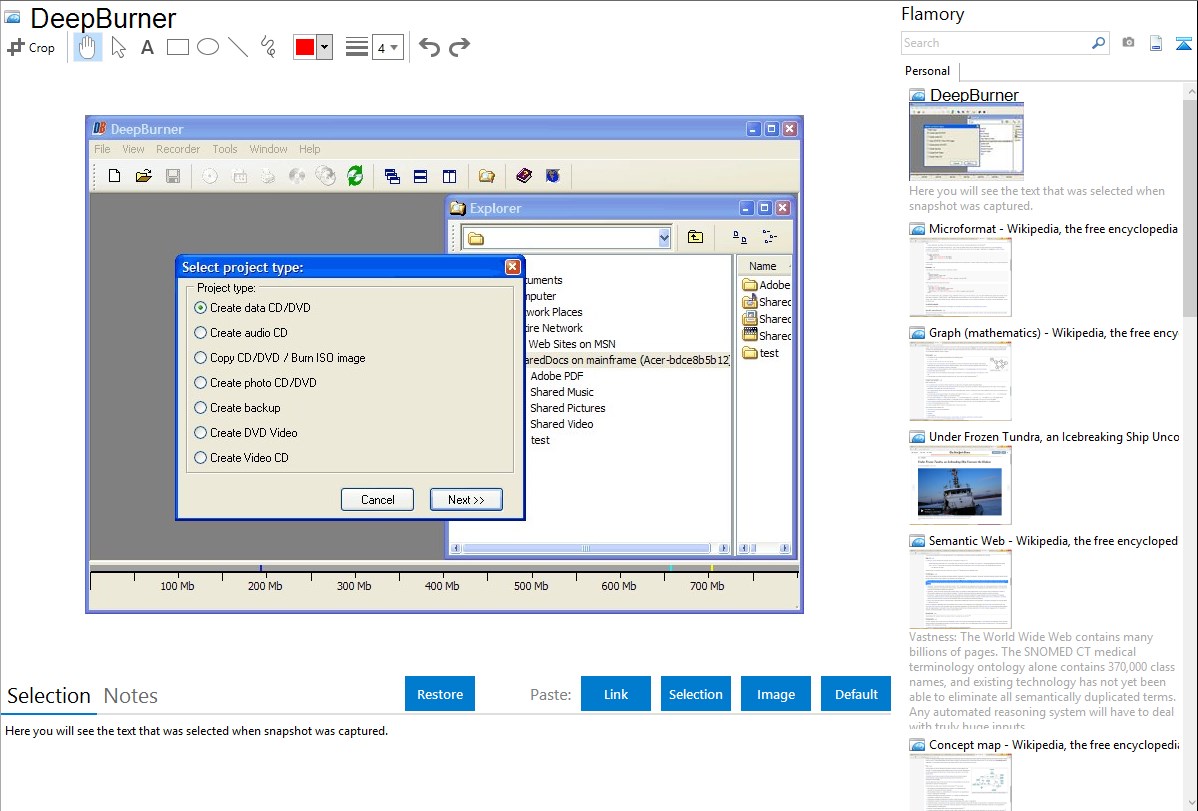
Task: Click into the Flamory search field
Action: click(995, 43)
